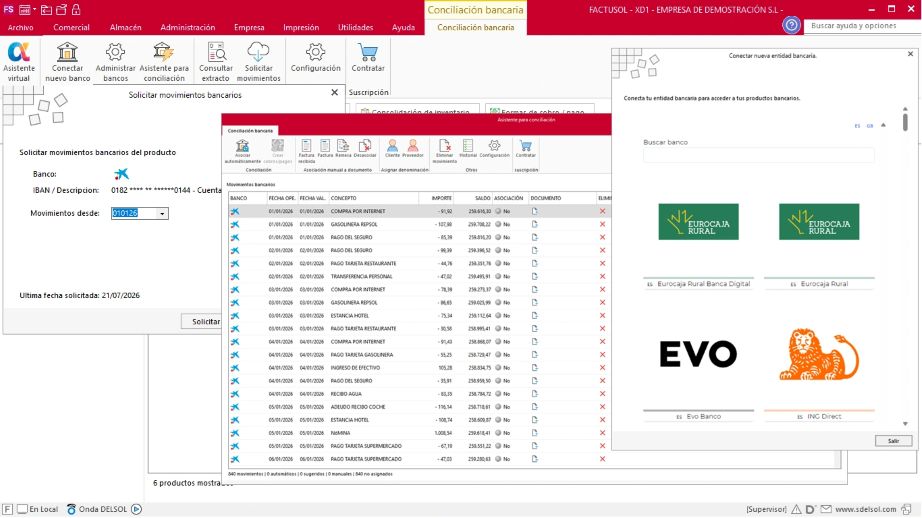Click the mail icon in status bar
Image resolution: width=922 pixels, height=518 pixels.
[826, 509]
